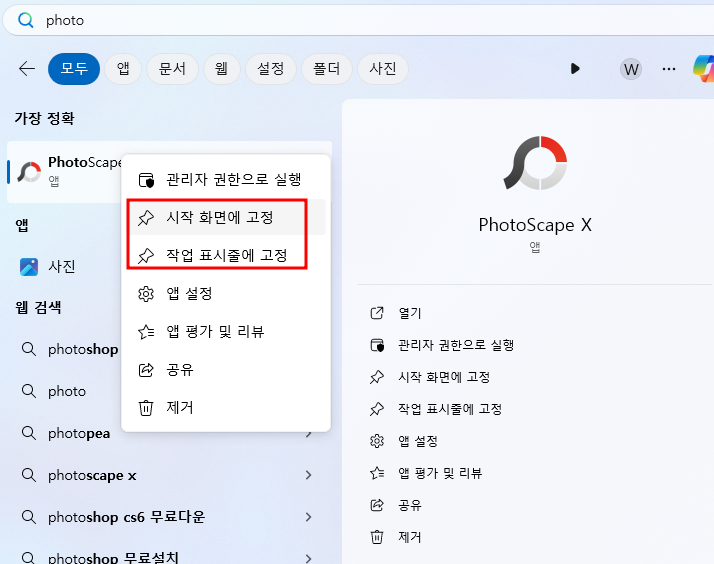Click the search box containing 'photo'
Image resolution: width=714 pixels, height=564 pixels.
tap(360, 20)
